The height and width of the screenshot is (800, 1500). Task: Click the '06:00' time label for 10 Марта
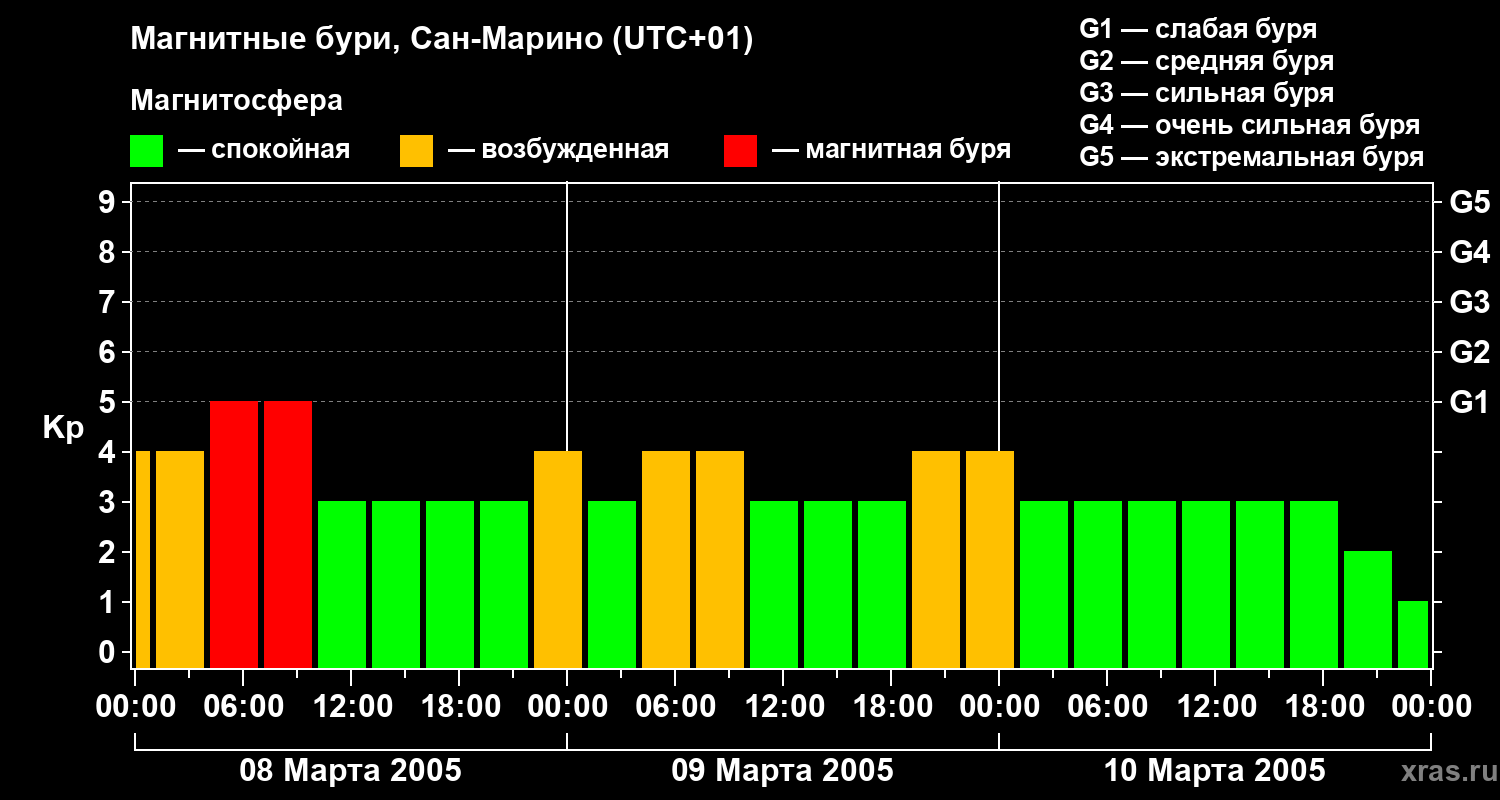coord(1107,707)
